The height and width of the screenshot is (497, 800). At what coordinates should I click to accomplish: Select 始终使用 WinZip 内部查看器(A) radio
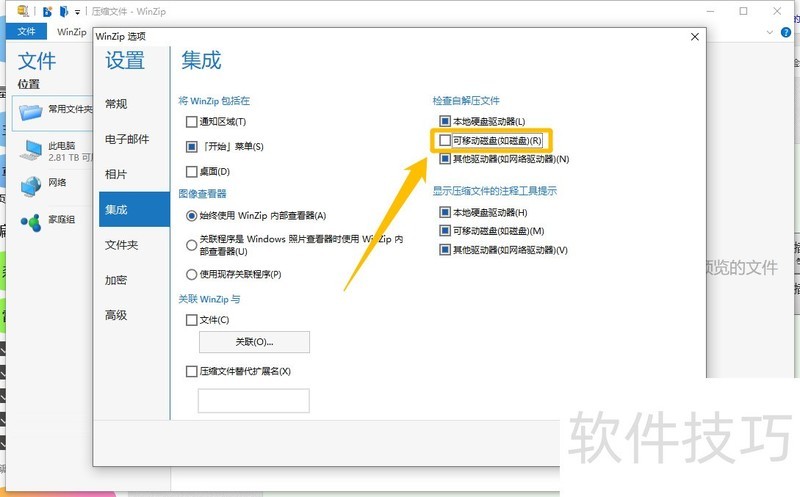191,216
